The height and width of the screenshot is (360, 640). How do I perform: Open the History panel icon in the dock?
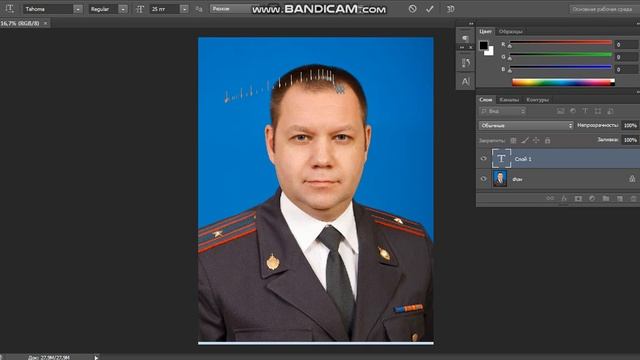pyautogui.click(x=465, y=62)
